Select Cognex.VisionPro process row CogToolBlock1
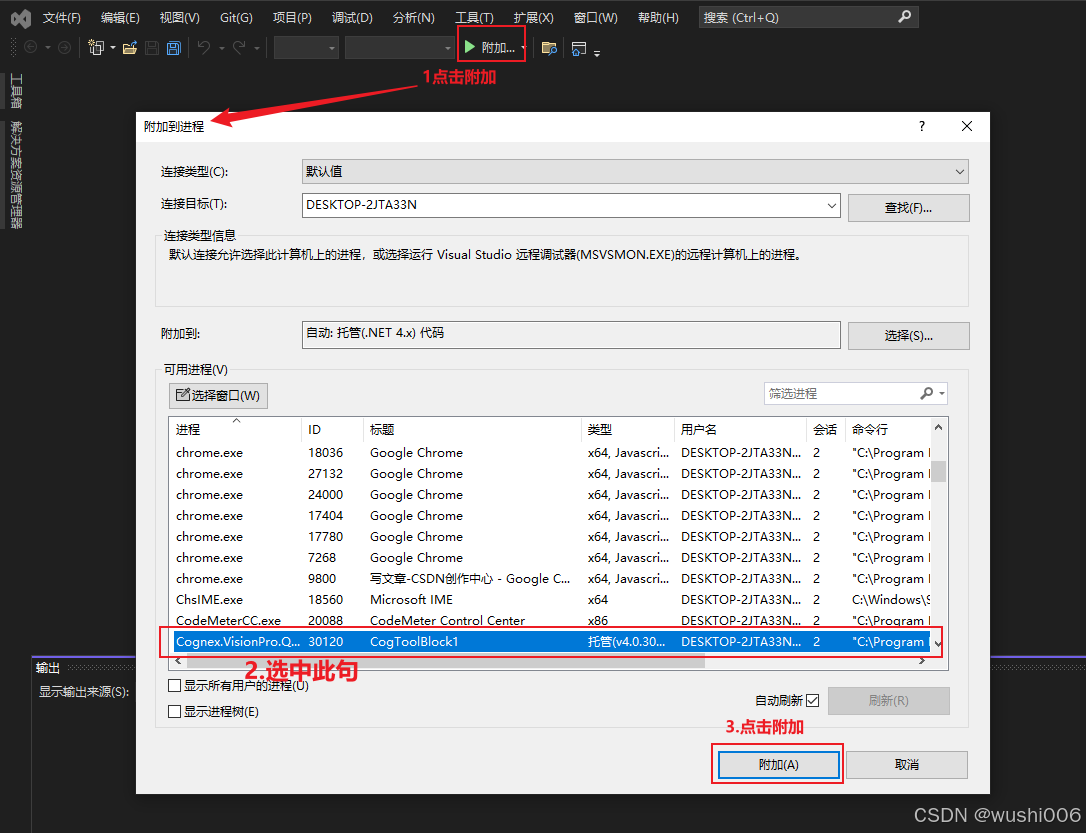 click(x=551, y=641)
